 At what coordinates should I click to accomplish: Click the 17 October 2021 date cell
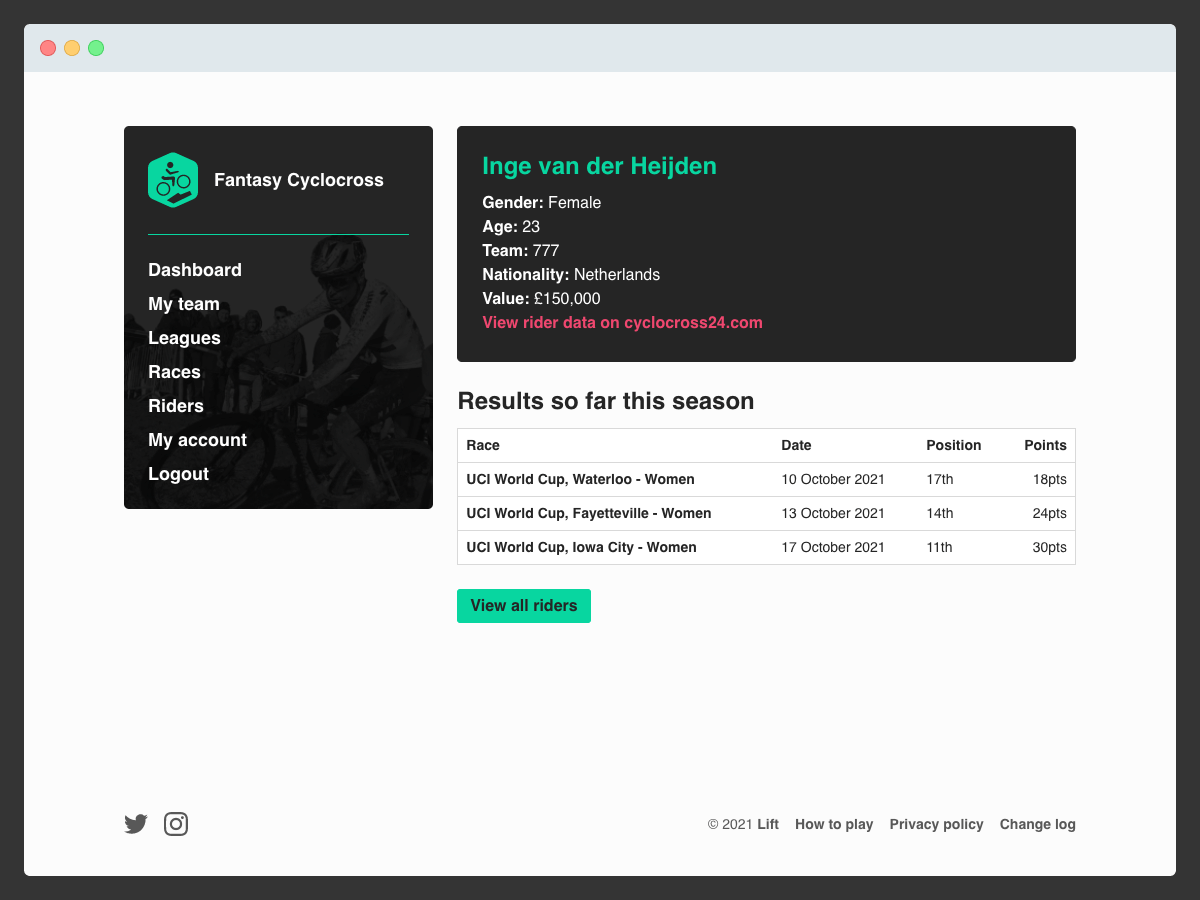tap(833, 548)
